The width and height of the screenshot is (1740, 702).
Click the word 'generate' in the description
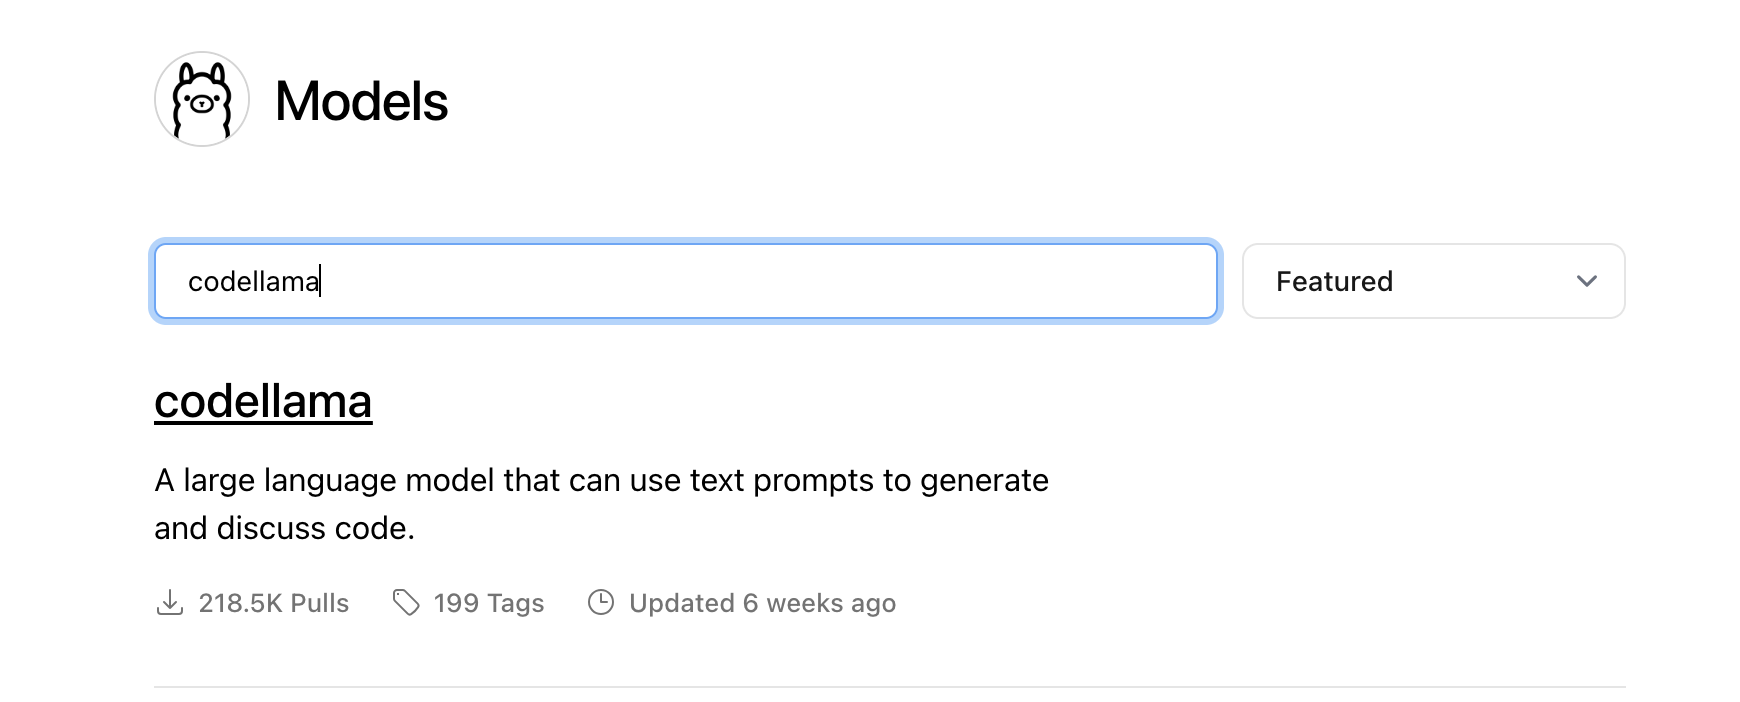pos(984,481)
